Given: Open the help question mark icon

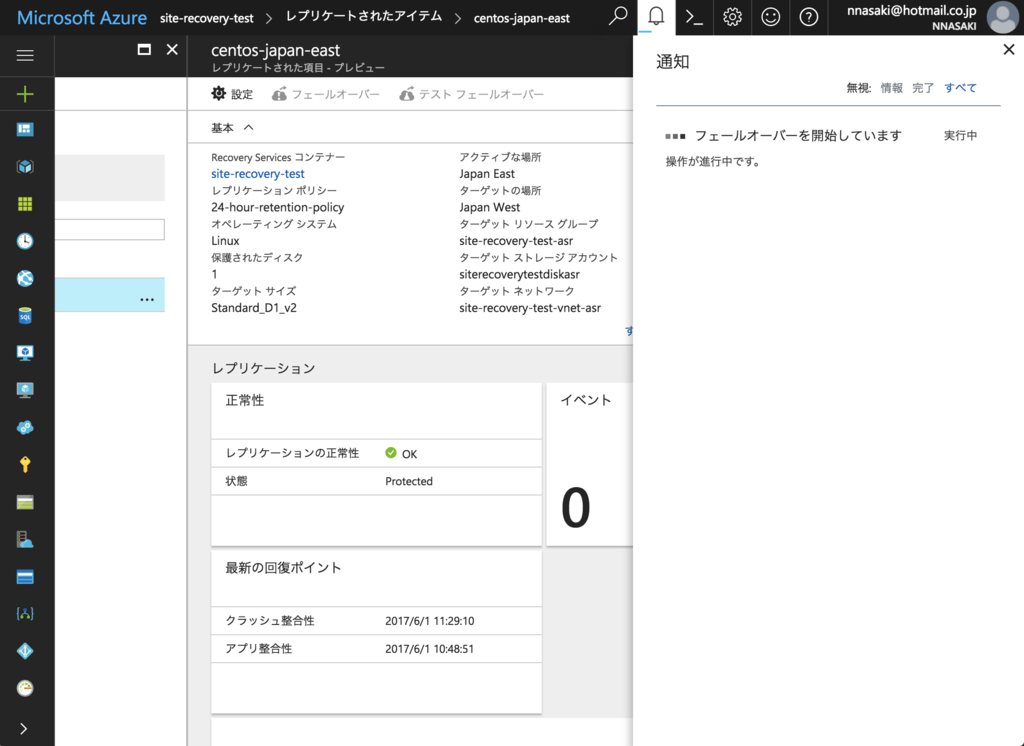Looking at the screenshot, I should pos(808,16).
